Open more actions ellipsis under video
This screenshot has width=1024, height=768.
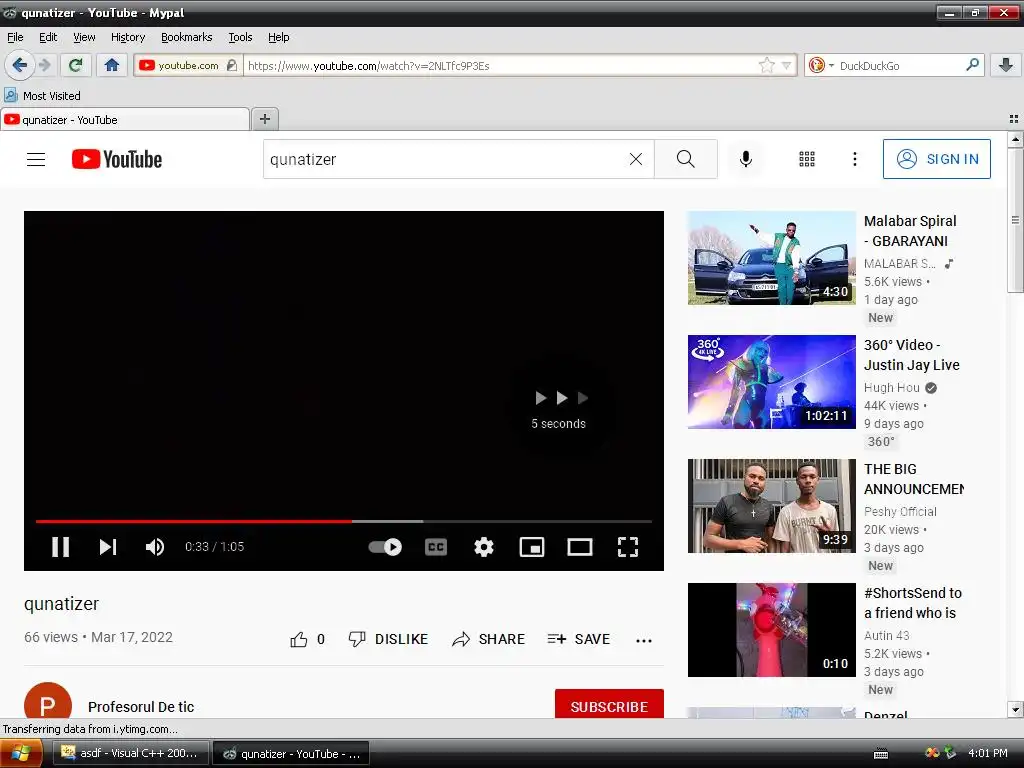(644, 641)
